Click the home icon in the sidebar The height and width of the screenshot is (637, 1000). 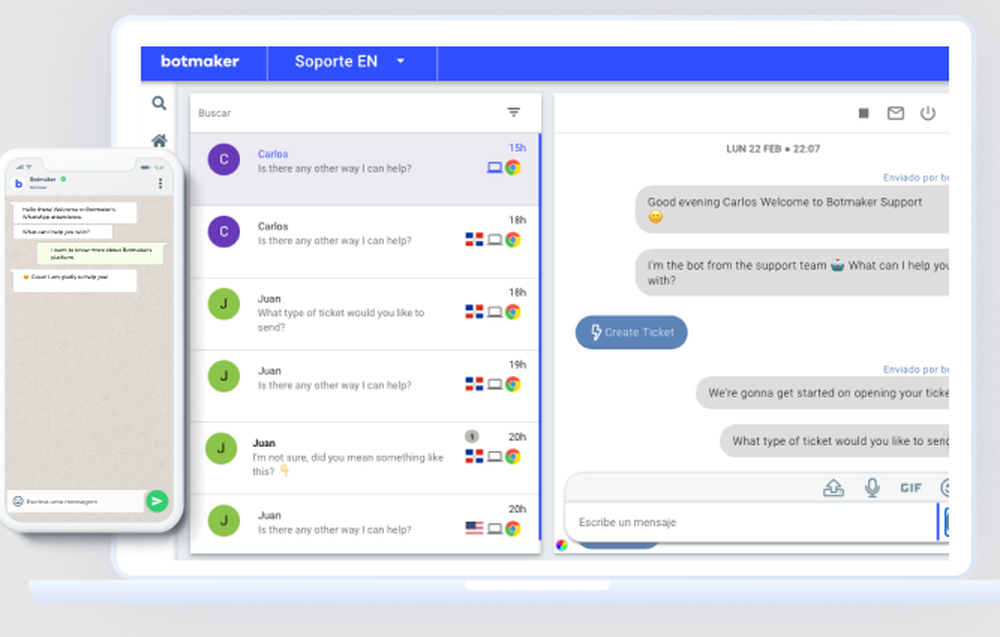pos(159,141)
